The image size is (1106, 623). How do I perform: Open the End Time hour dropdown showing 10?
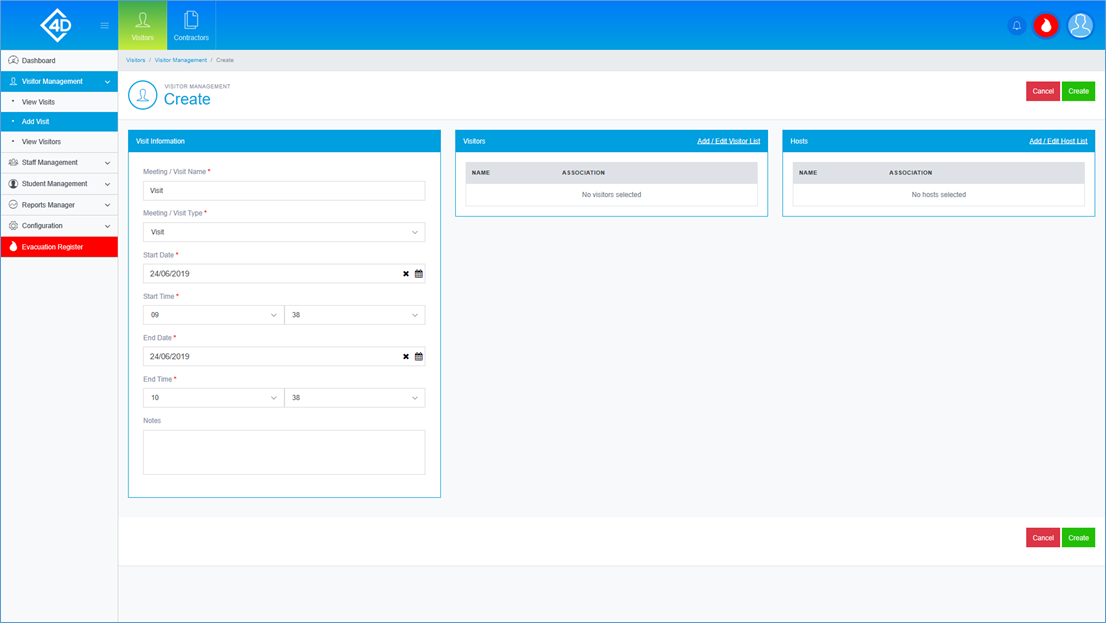pos(213,398)
